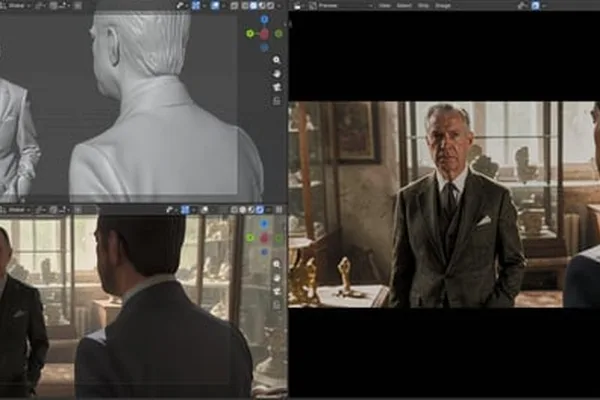Viewport: 600px width, 400px height.
Task: Toggle snapping in top viewport header
Action: (x=53, y=6)
